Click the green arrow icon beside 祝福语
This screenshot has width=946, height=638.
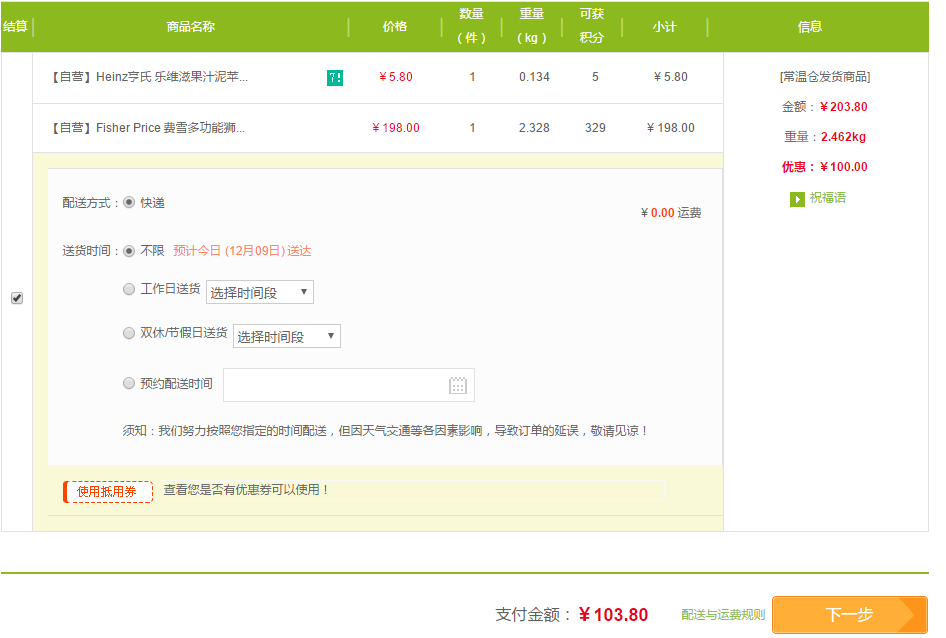(797, 199)
